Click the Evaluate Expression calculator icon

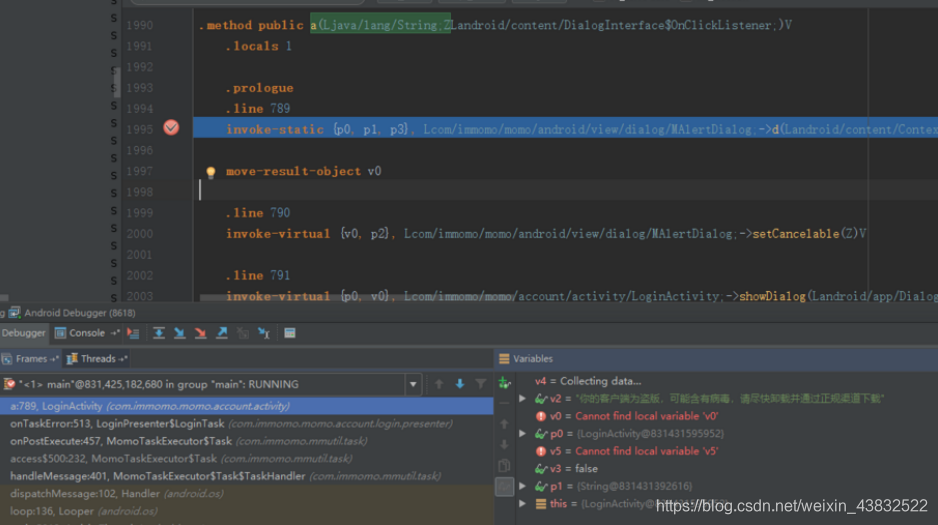290,333
